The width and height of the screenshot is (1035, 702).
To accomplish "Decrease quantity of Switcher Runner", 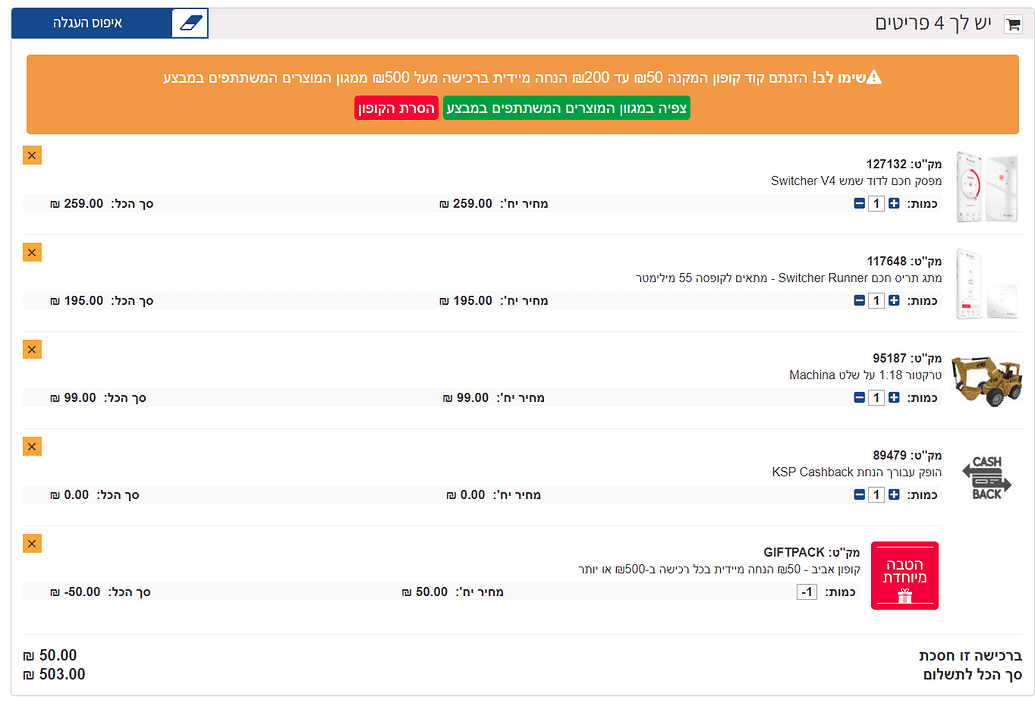I will [859, 301].
